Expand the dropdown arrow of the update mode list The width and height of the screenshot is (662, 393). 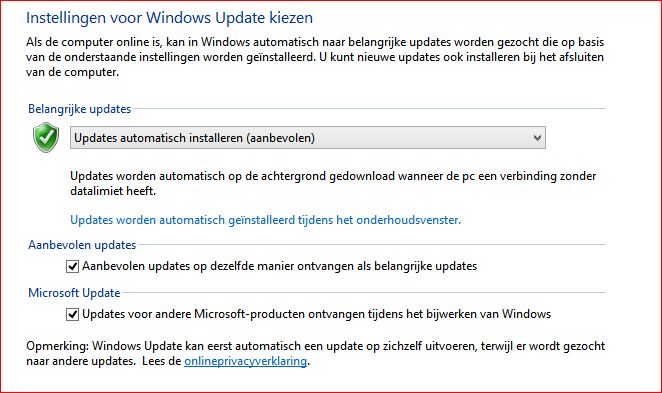click(x=537, y=138)
